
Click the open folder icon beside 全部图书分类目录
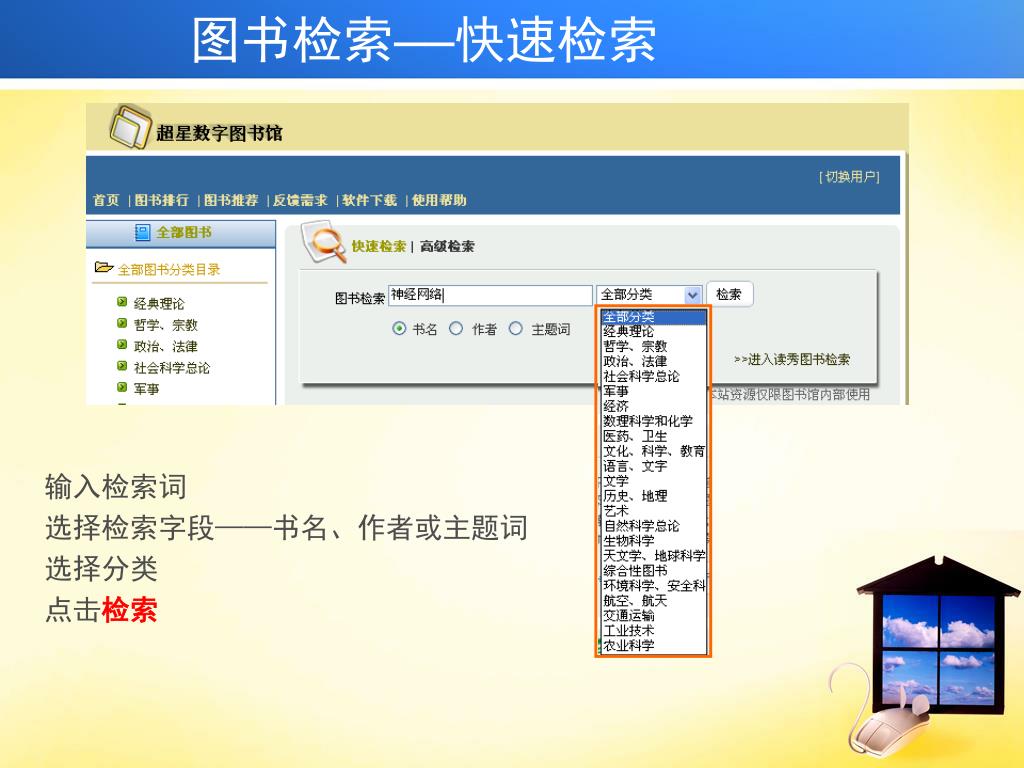pyautogui.click(x=104, y=267)
